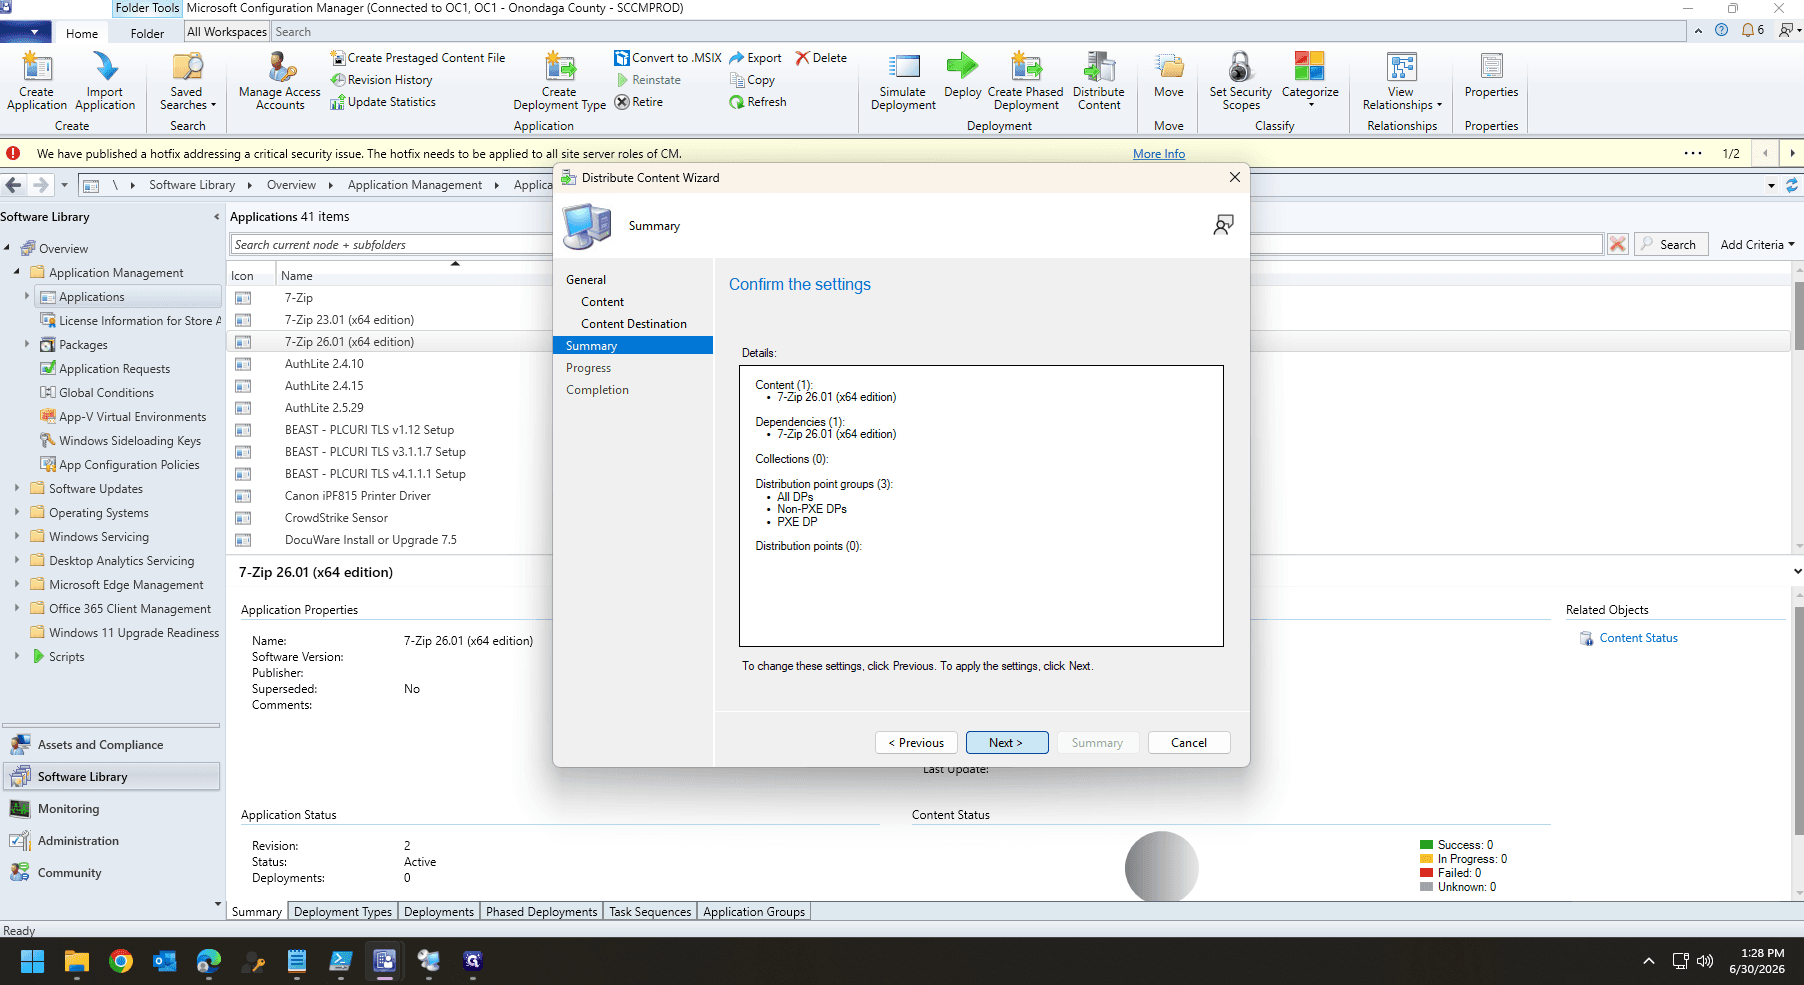Open View Relationships dropdown
The image size is (1804, 985).
(x=1402, y=81)
